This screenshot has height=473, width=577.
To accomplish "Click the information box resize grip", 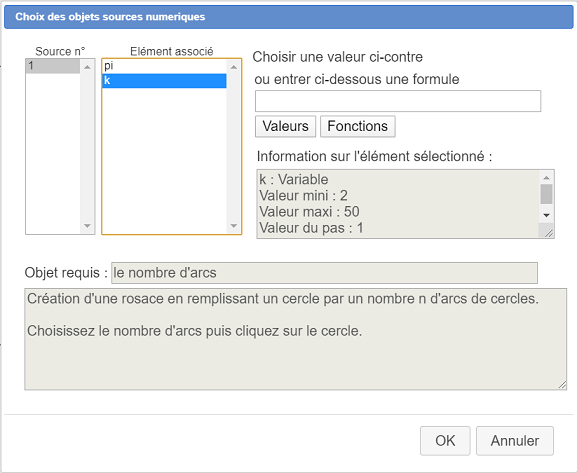I will pyautogui.click(x=548, y=233).
